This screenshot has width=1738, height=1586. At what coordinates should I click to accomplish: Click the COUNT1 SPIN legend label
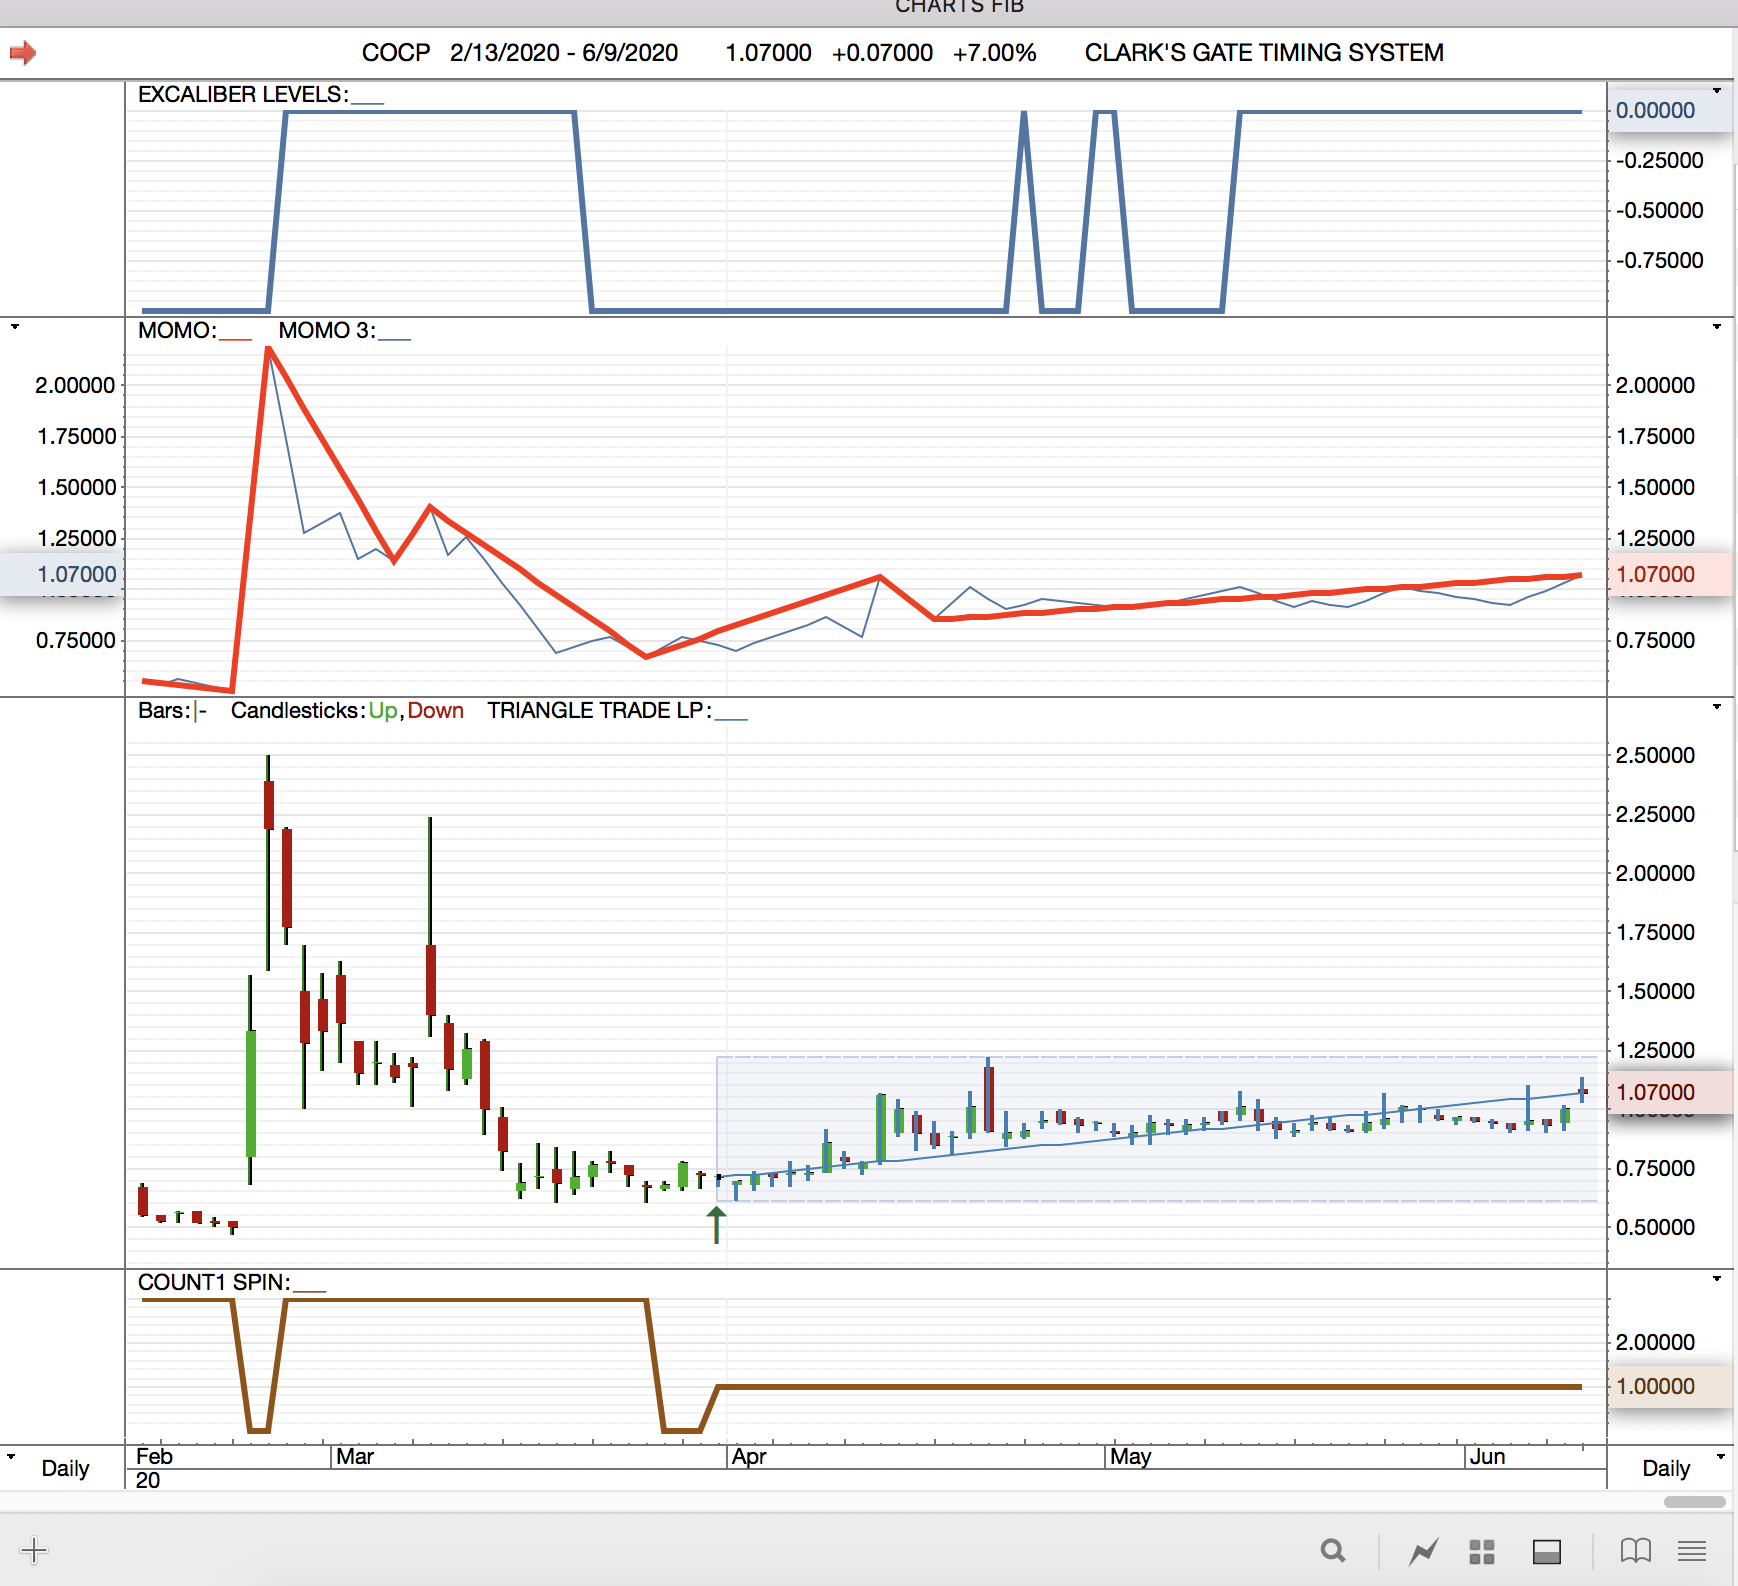(x=214, y=1283)
